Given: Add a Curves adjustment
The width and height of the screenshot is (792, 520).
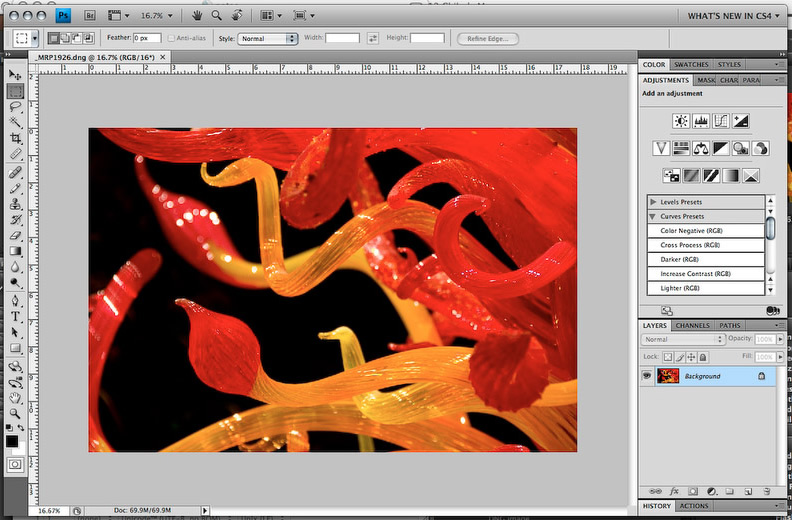Looking at the screenshot, I should [x=721, y=121].
